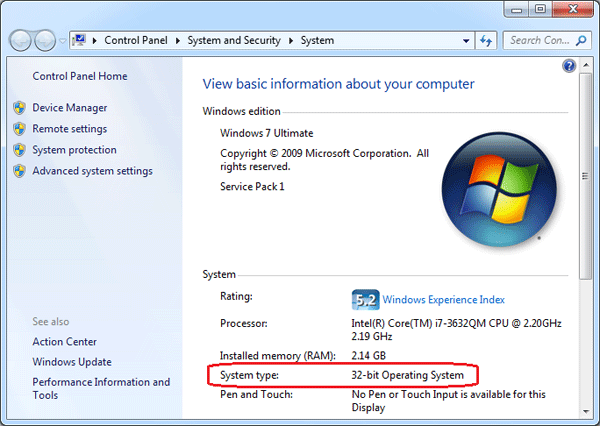
Task: Go to Control Panel Home
Action: 81,76
